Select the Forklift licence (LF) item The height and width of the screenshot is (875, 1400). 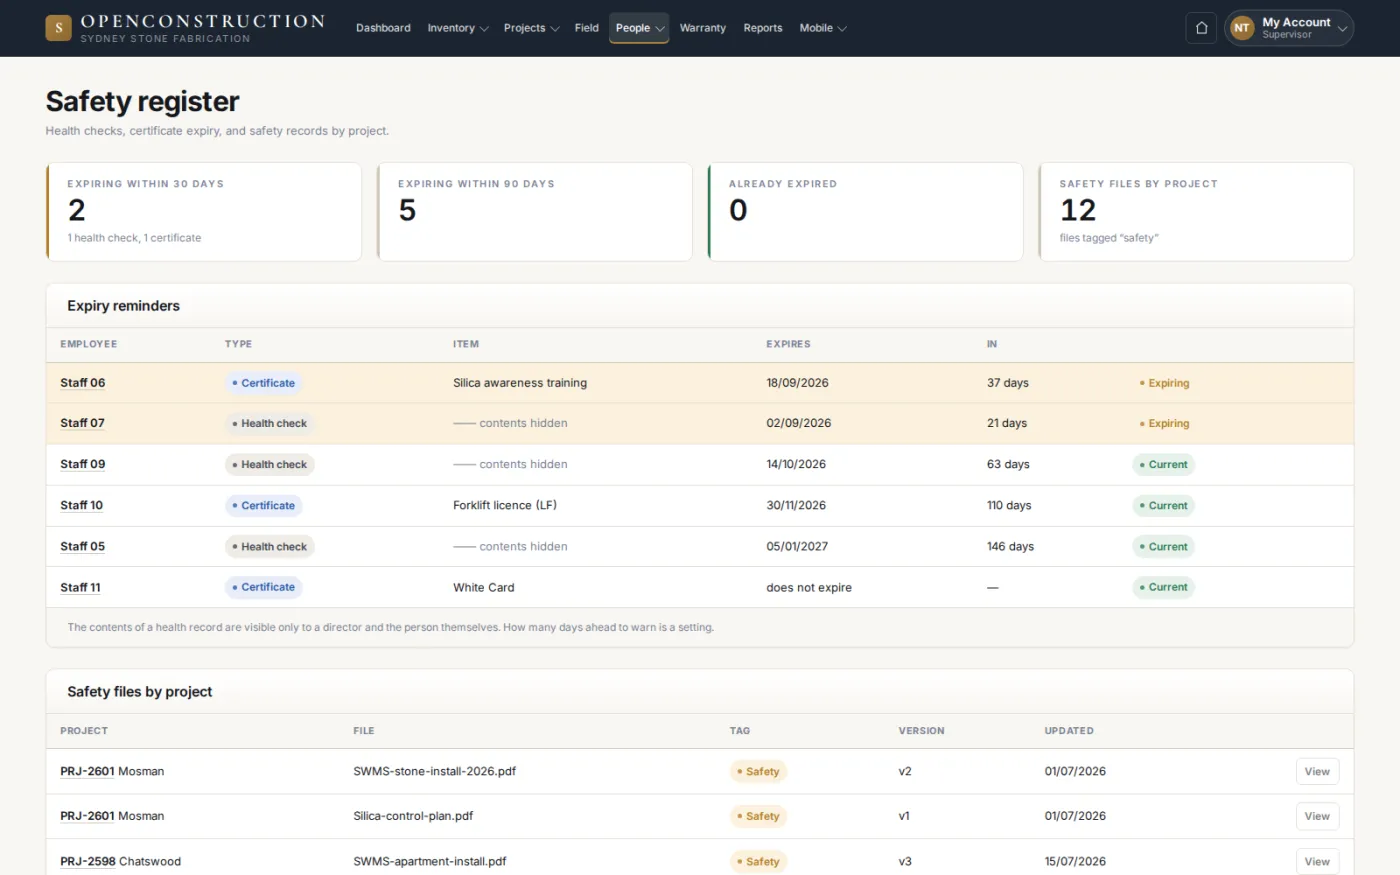(505, 505)
